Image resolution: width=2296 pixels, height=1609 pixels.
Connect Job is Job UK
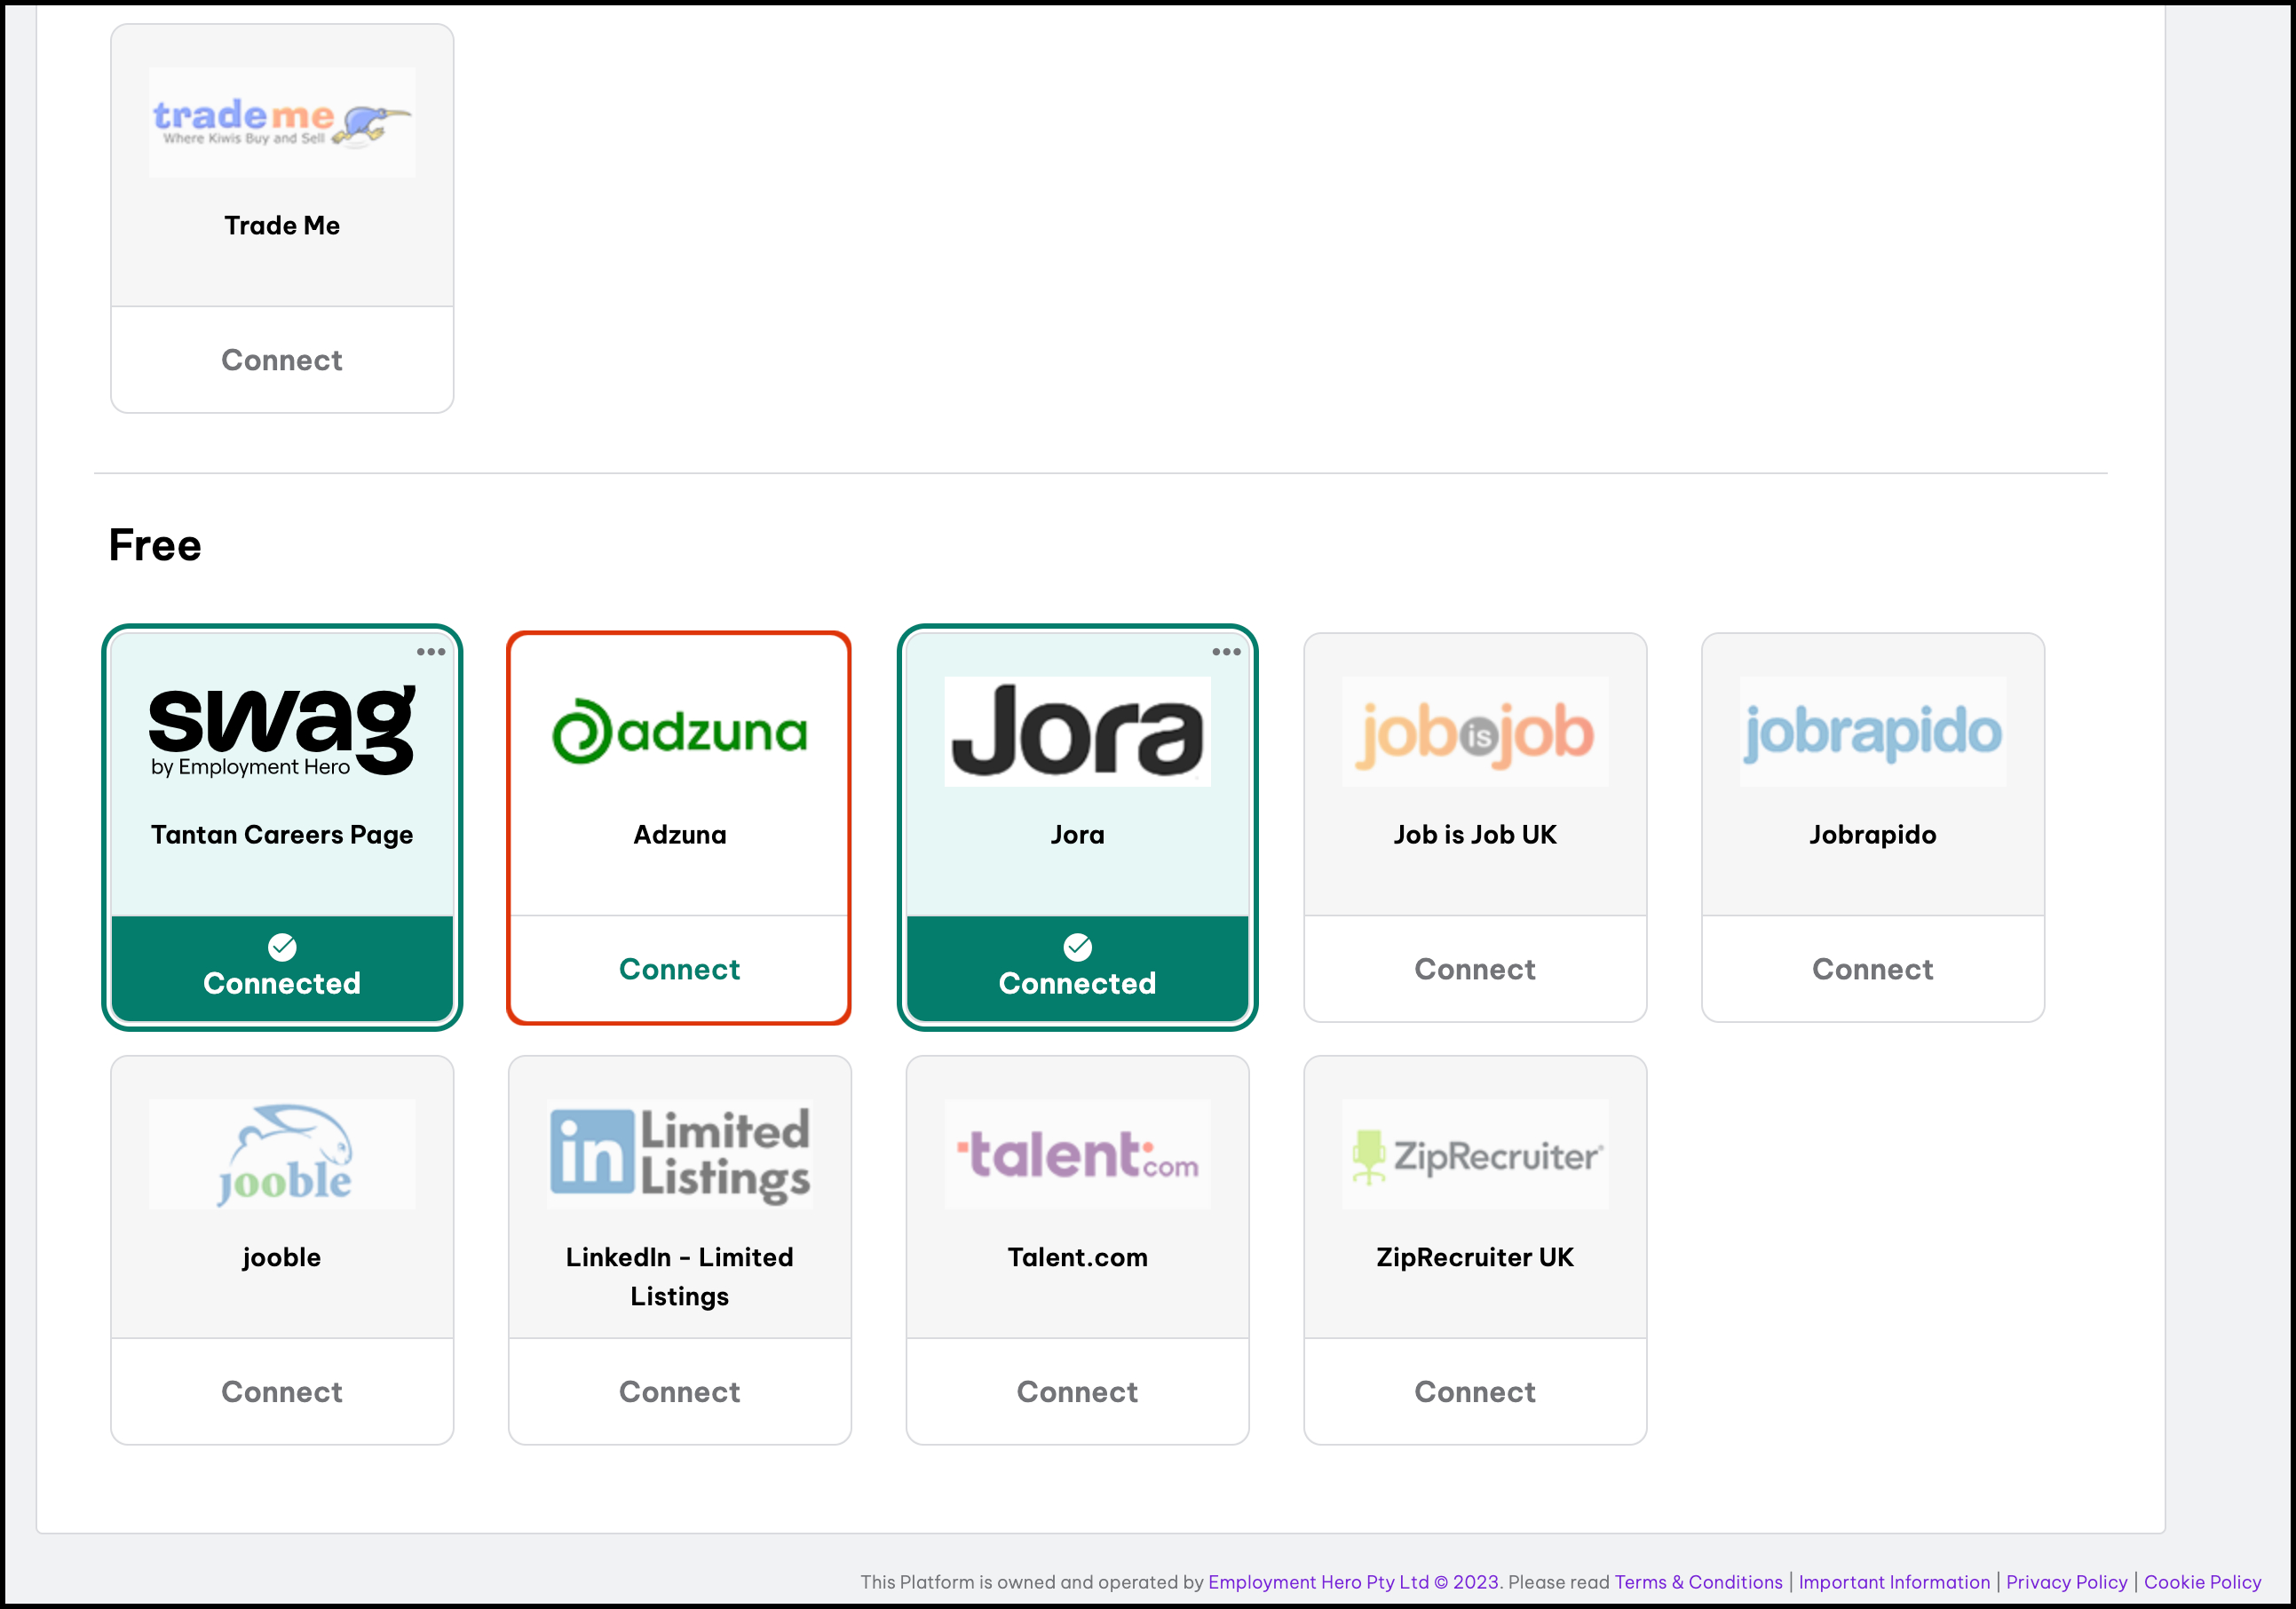coord(1474,969)
